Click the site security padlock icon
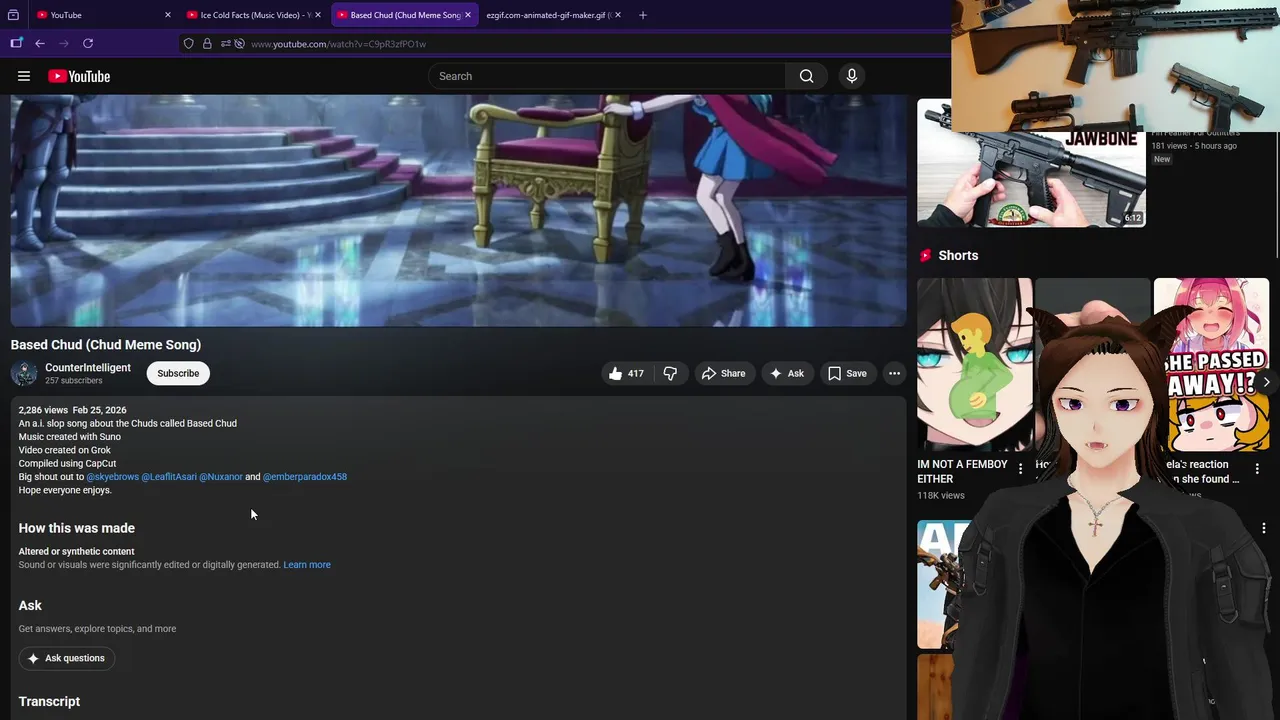Screen dimensions: 1280x720 coord(207,44)
